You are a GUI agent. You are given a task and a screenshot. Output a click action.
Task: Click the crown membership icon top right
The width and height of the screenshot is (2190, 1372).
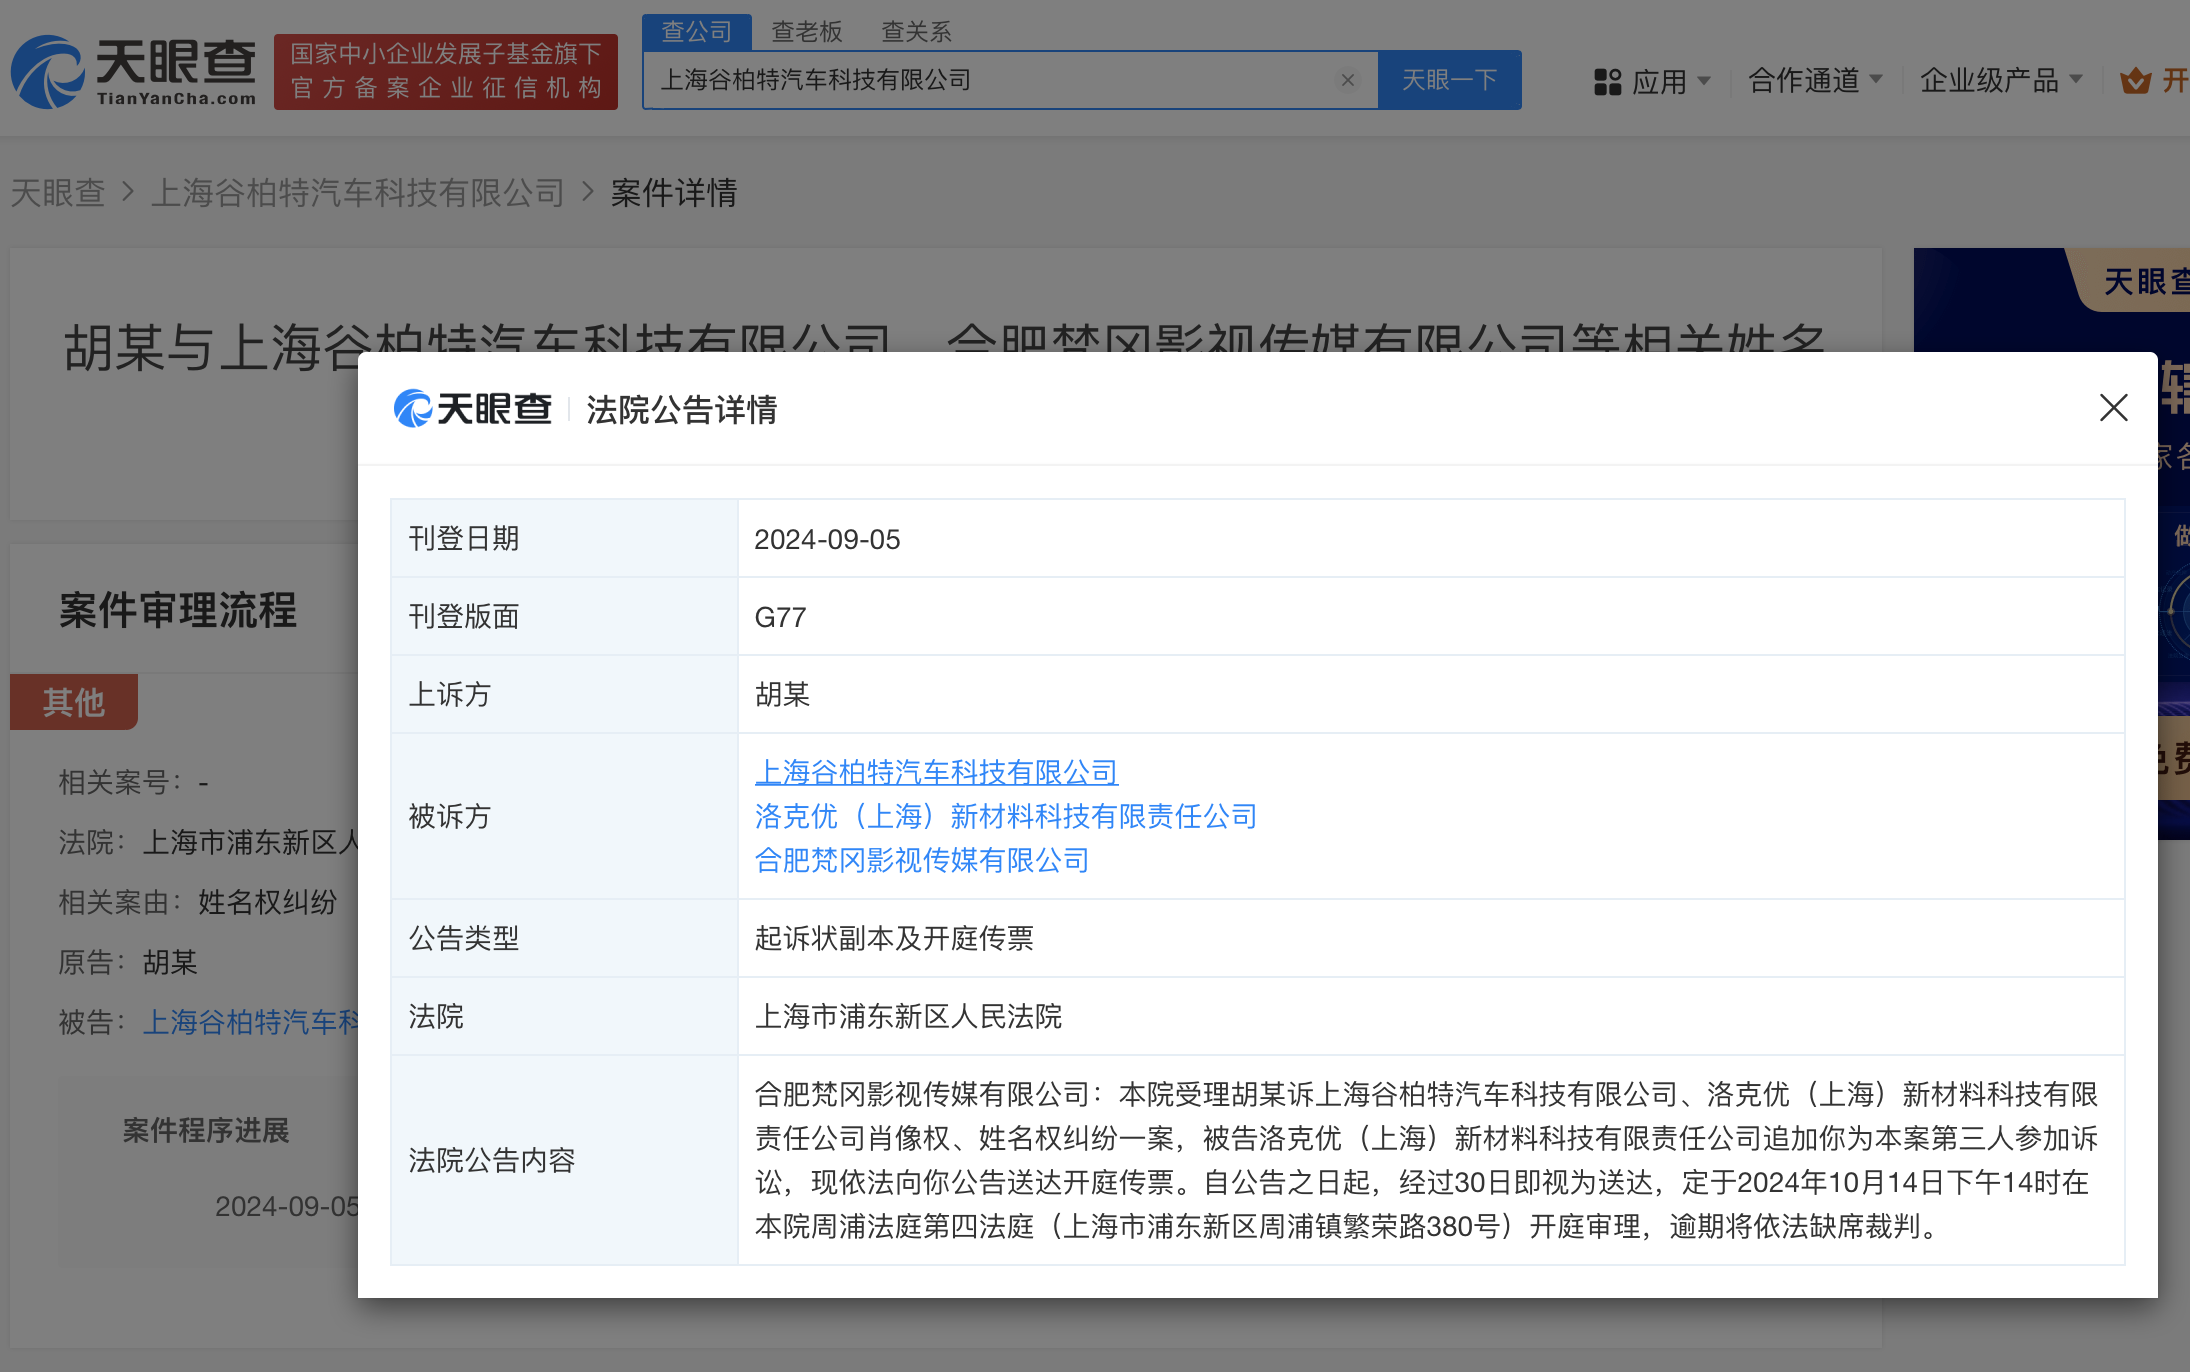pyautogui.click(x=2136, y=81)
